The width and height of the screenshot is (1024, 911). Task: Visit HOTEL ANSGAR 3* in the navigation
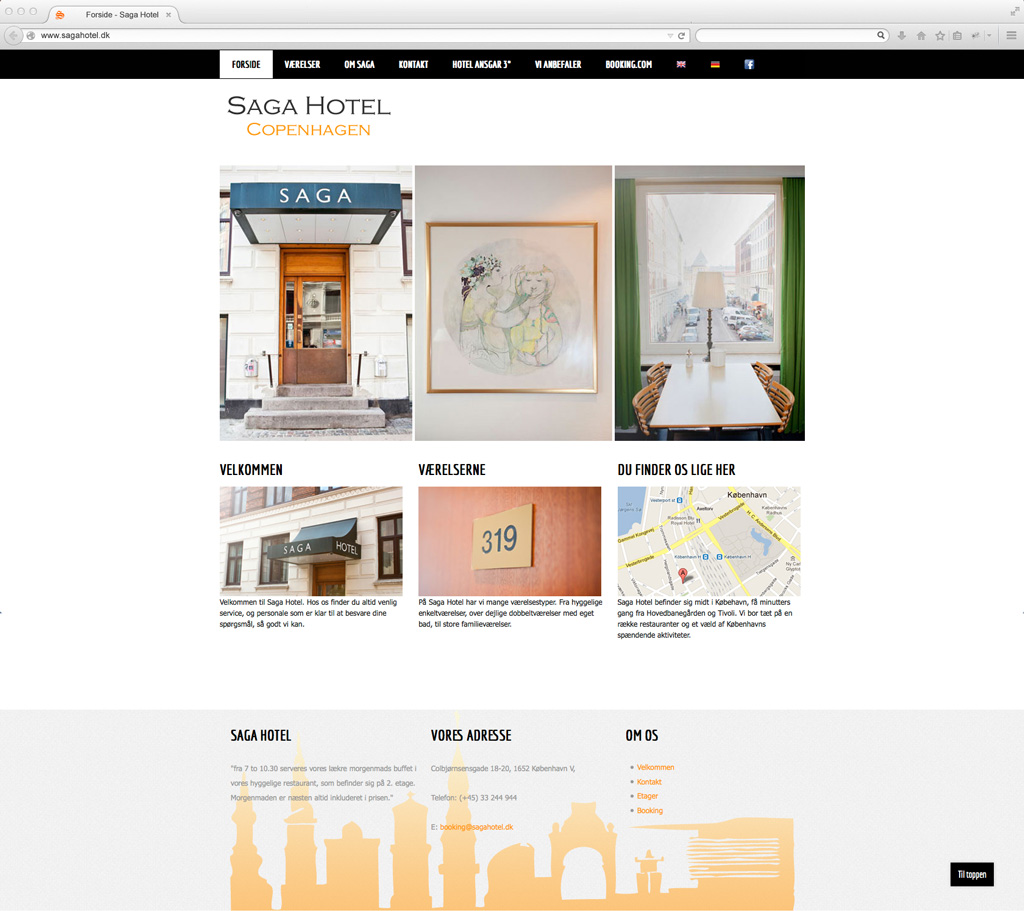click(482, 64)
